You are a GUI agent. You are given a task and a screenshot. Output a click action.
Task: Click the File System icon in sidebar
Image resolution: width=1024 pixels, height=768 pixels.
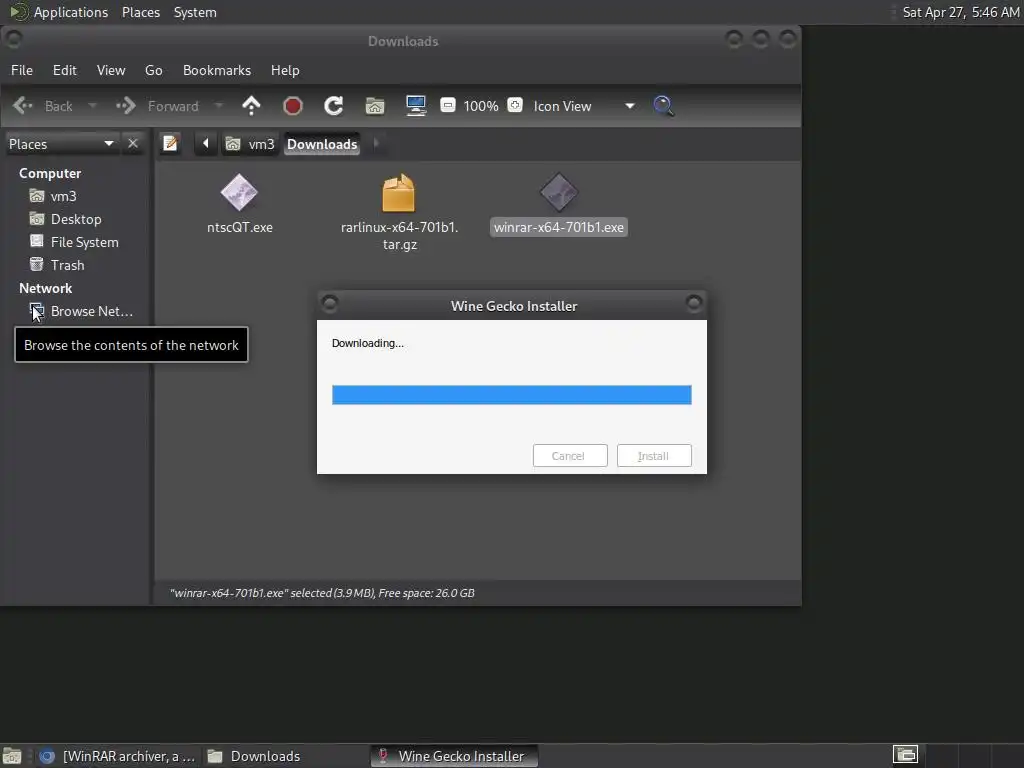[x=37, y=242]
